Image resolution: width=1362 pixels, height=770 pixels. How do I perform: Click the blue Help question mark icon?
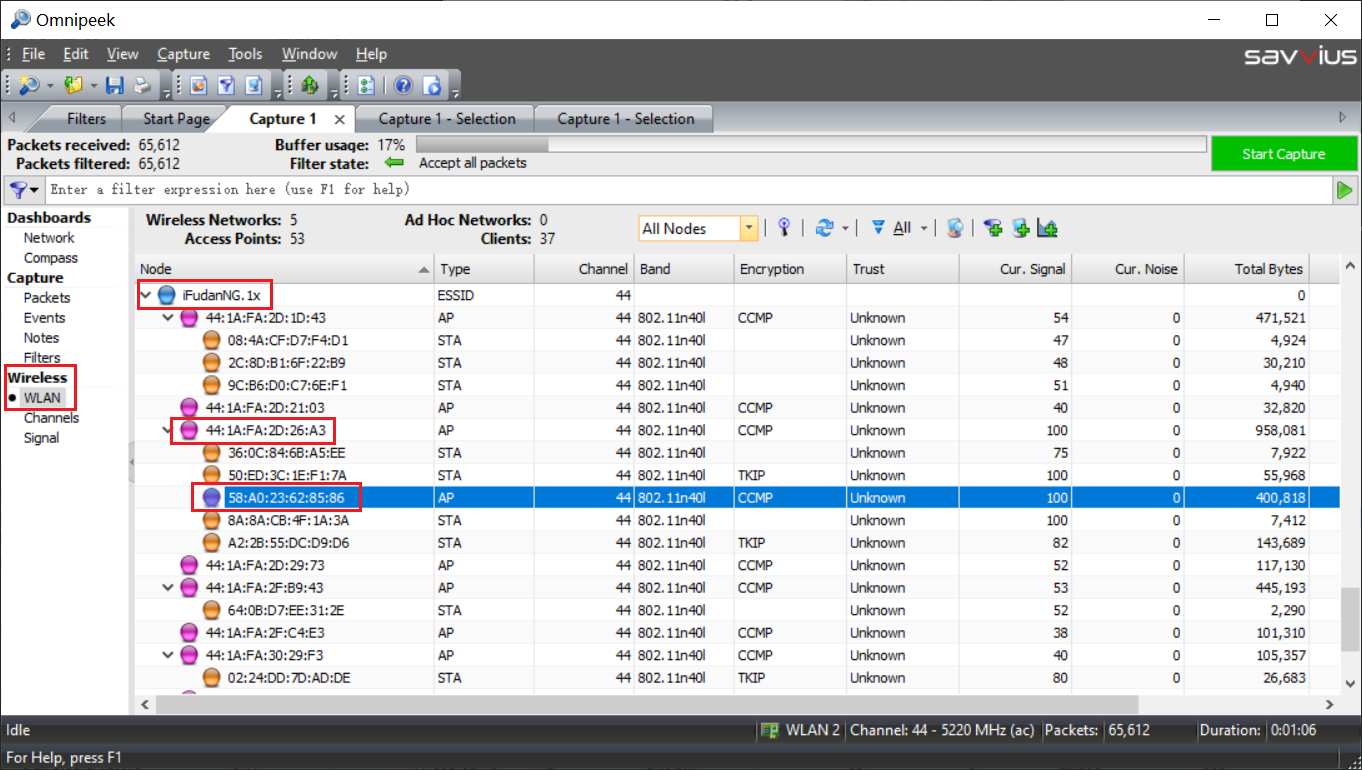click(x=404, y=86)
